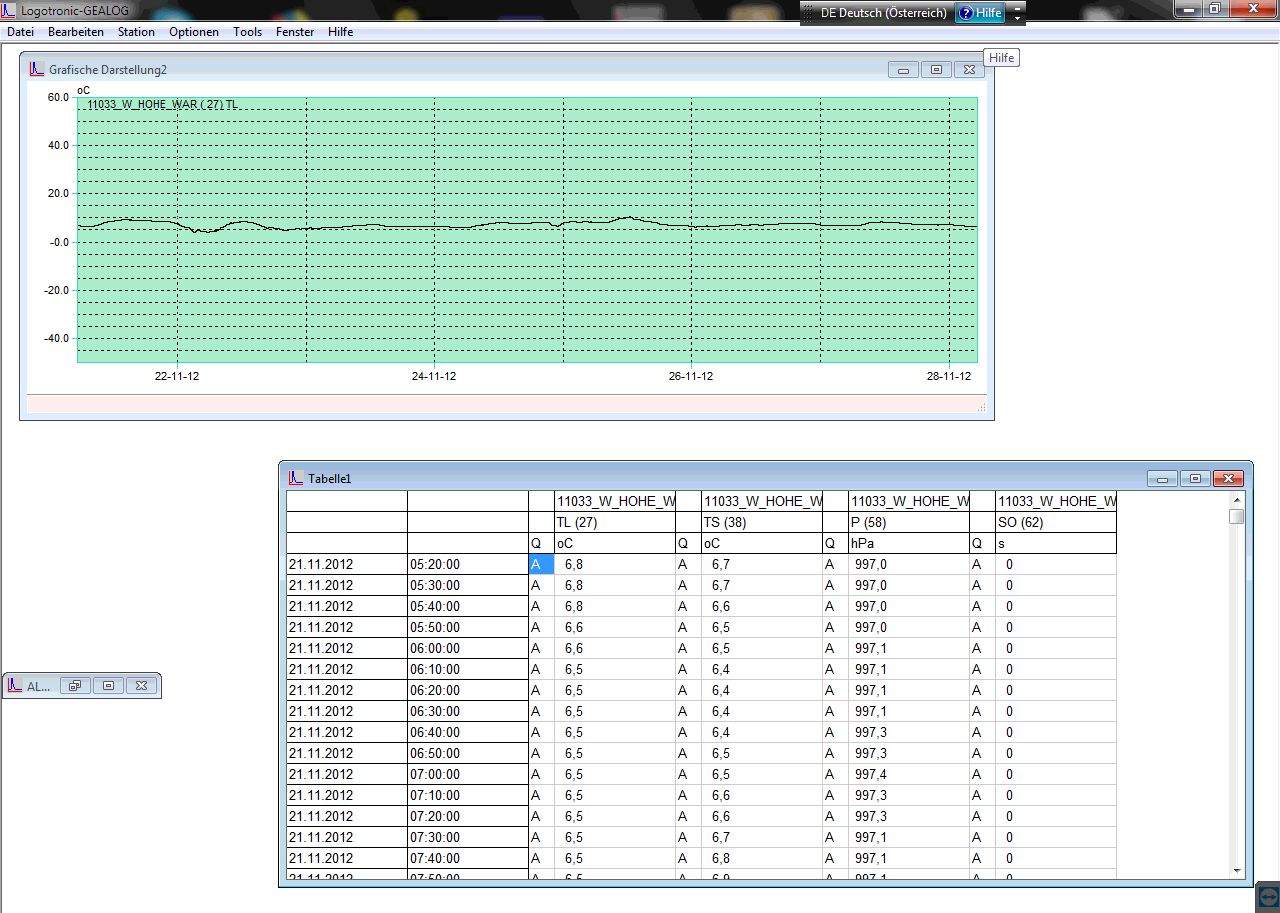Viewport: 1280px width, 913px height.
Task: Close the Tabelle1 window
Action: [1229, 479]
